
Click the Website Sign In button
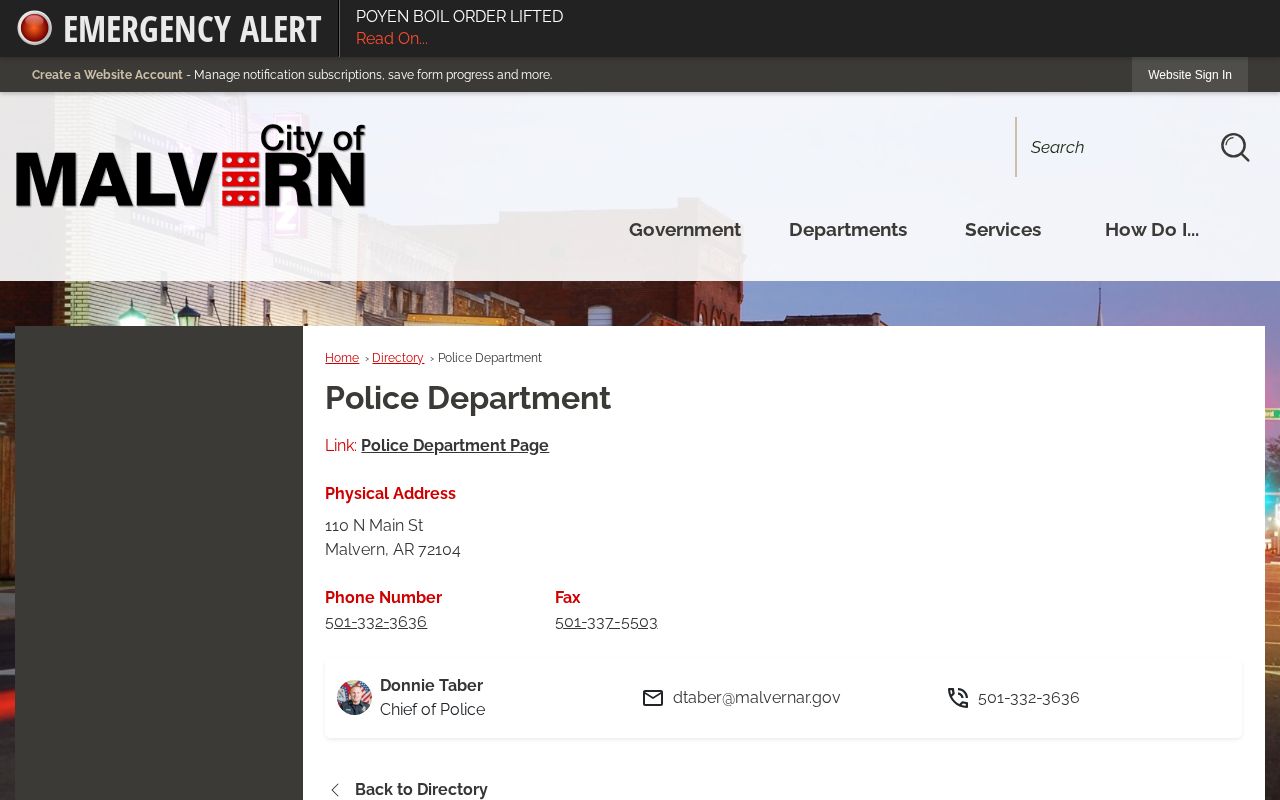coord(1190,75)
